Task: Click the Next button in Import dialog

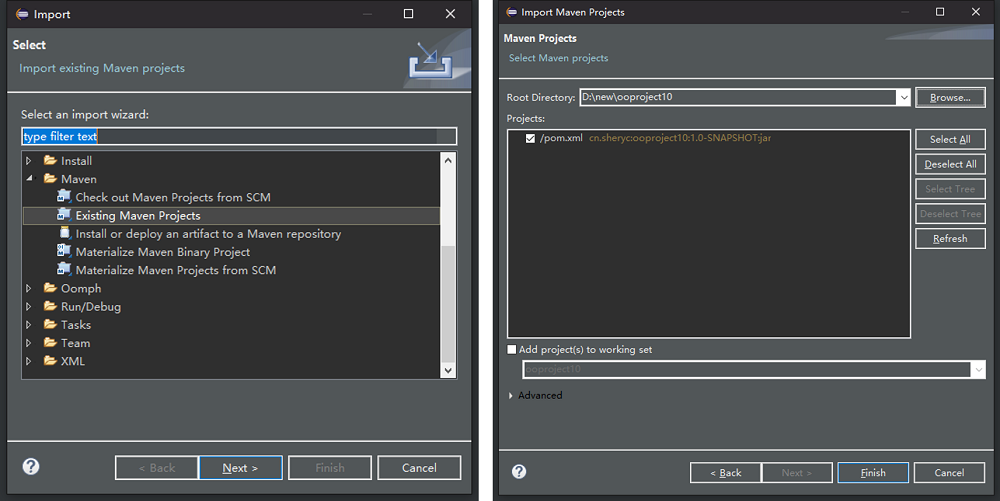Action: (x=240, y=467)
